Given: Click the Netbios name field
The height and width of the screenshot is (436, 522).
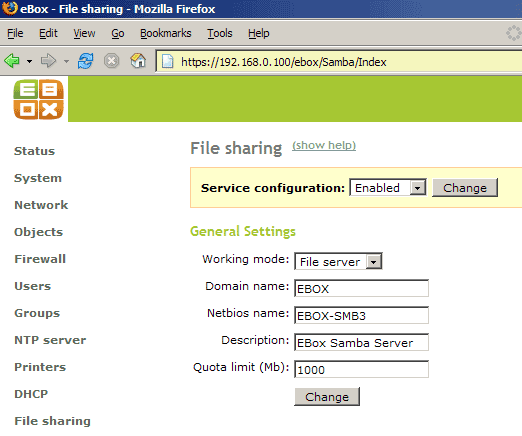Looking at the screenshot, I should 361,315.
